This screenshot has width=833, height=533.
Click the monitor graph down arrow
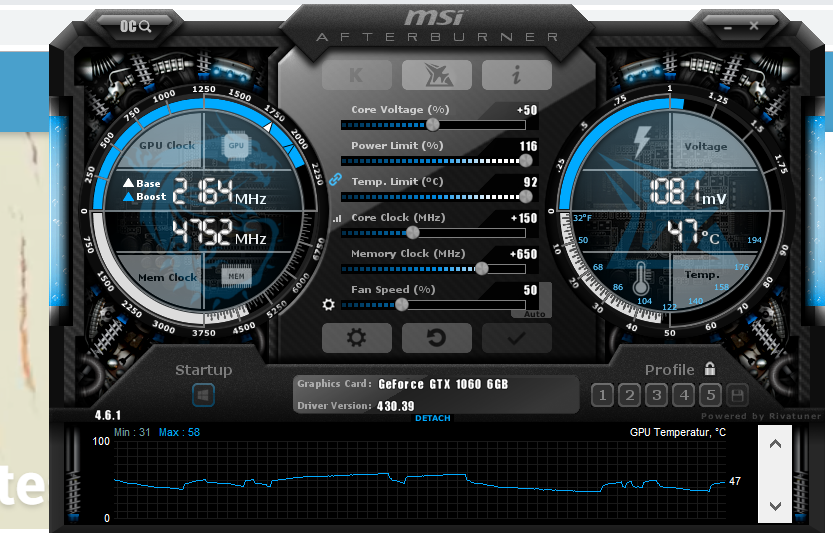pos(775,506)
